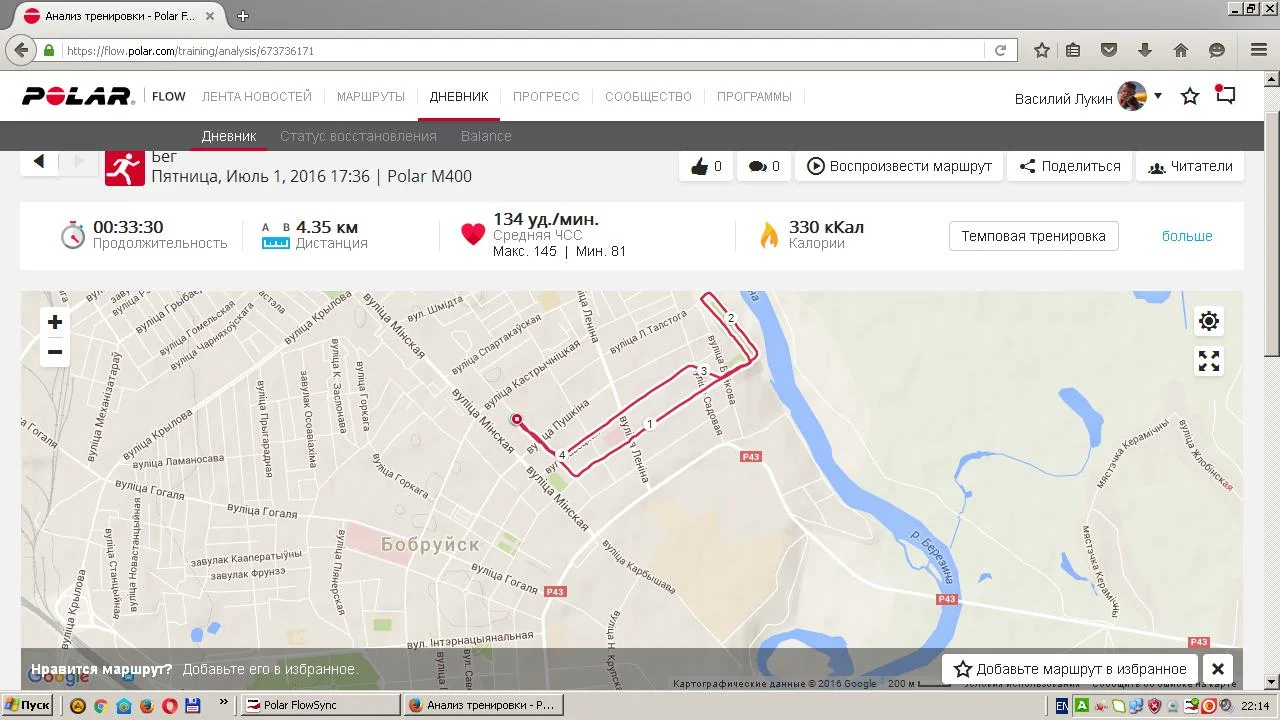Expand more stats via больше link
The width and height of the screenshot is (1280, 720).
click(x=1187, y=236)
